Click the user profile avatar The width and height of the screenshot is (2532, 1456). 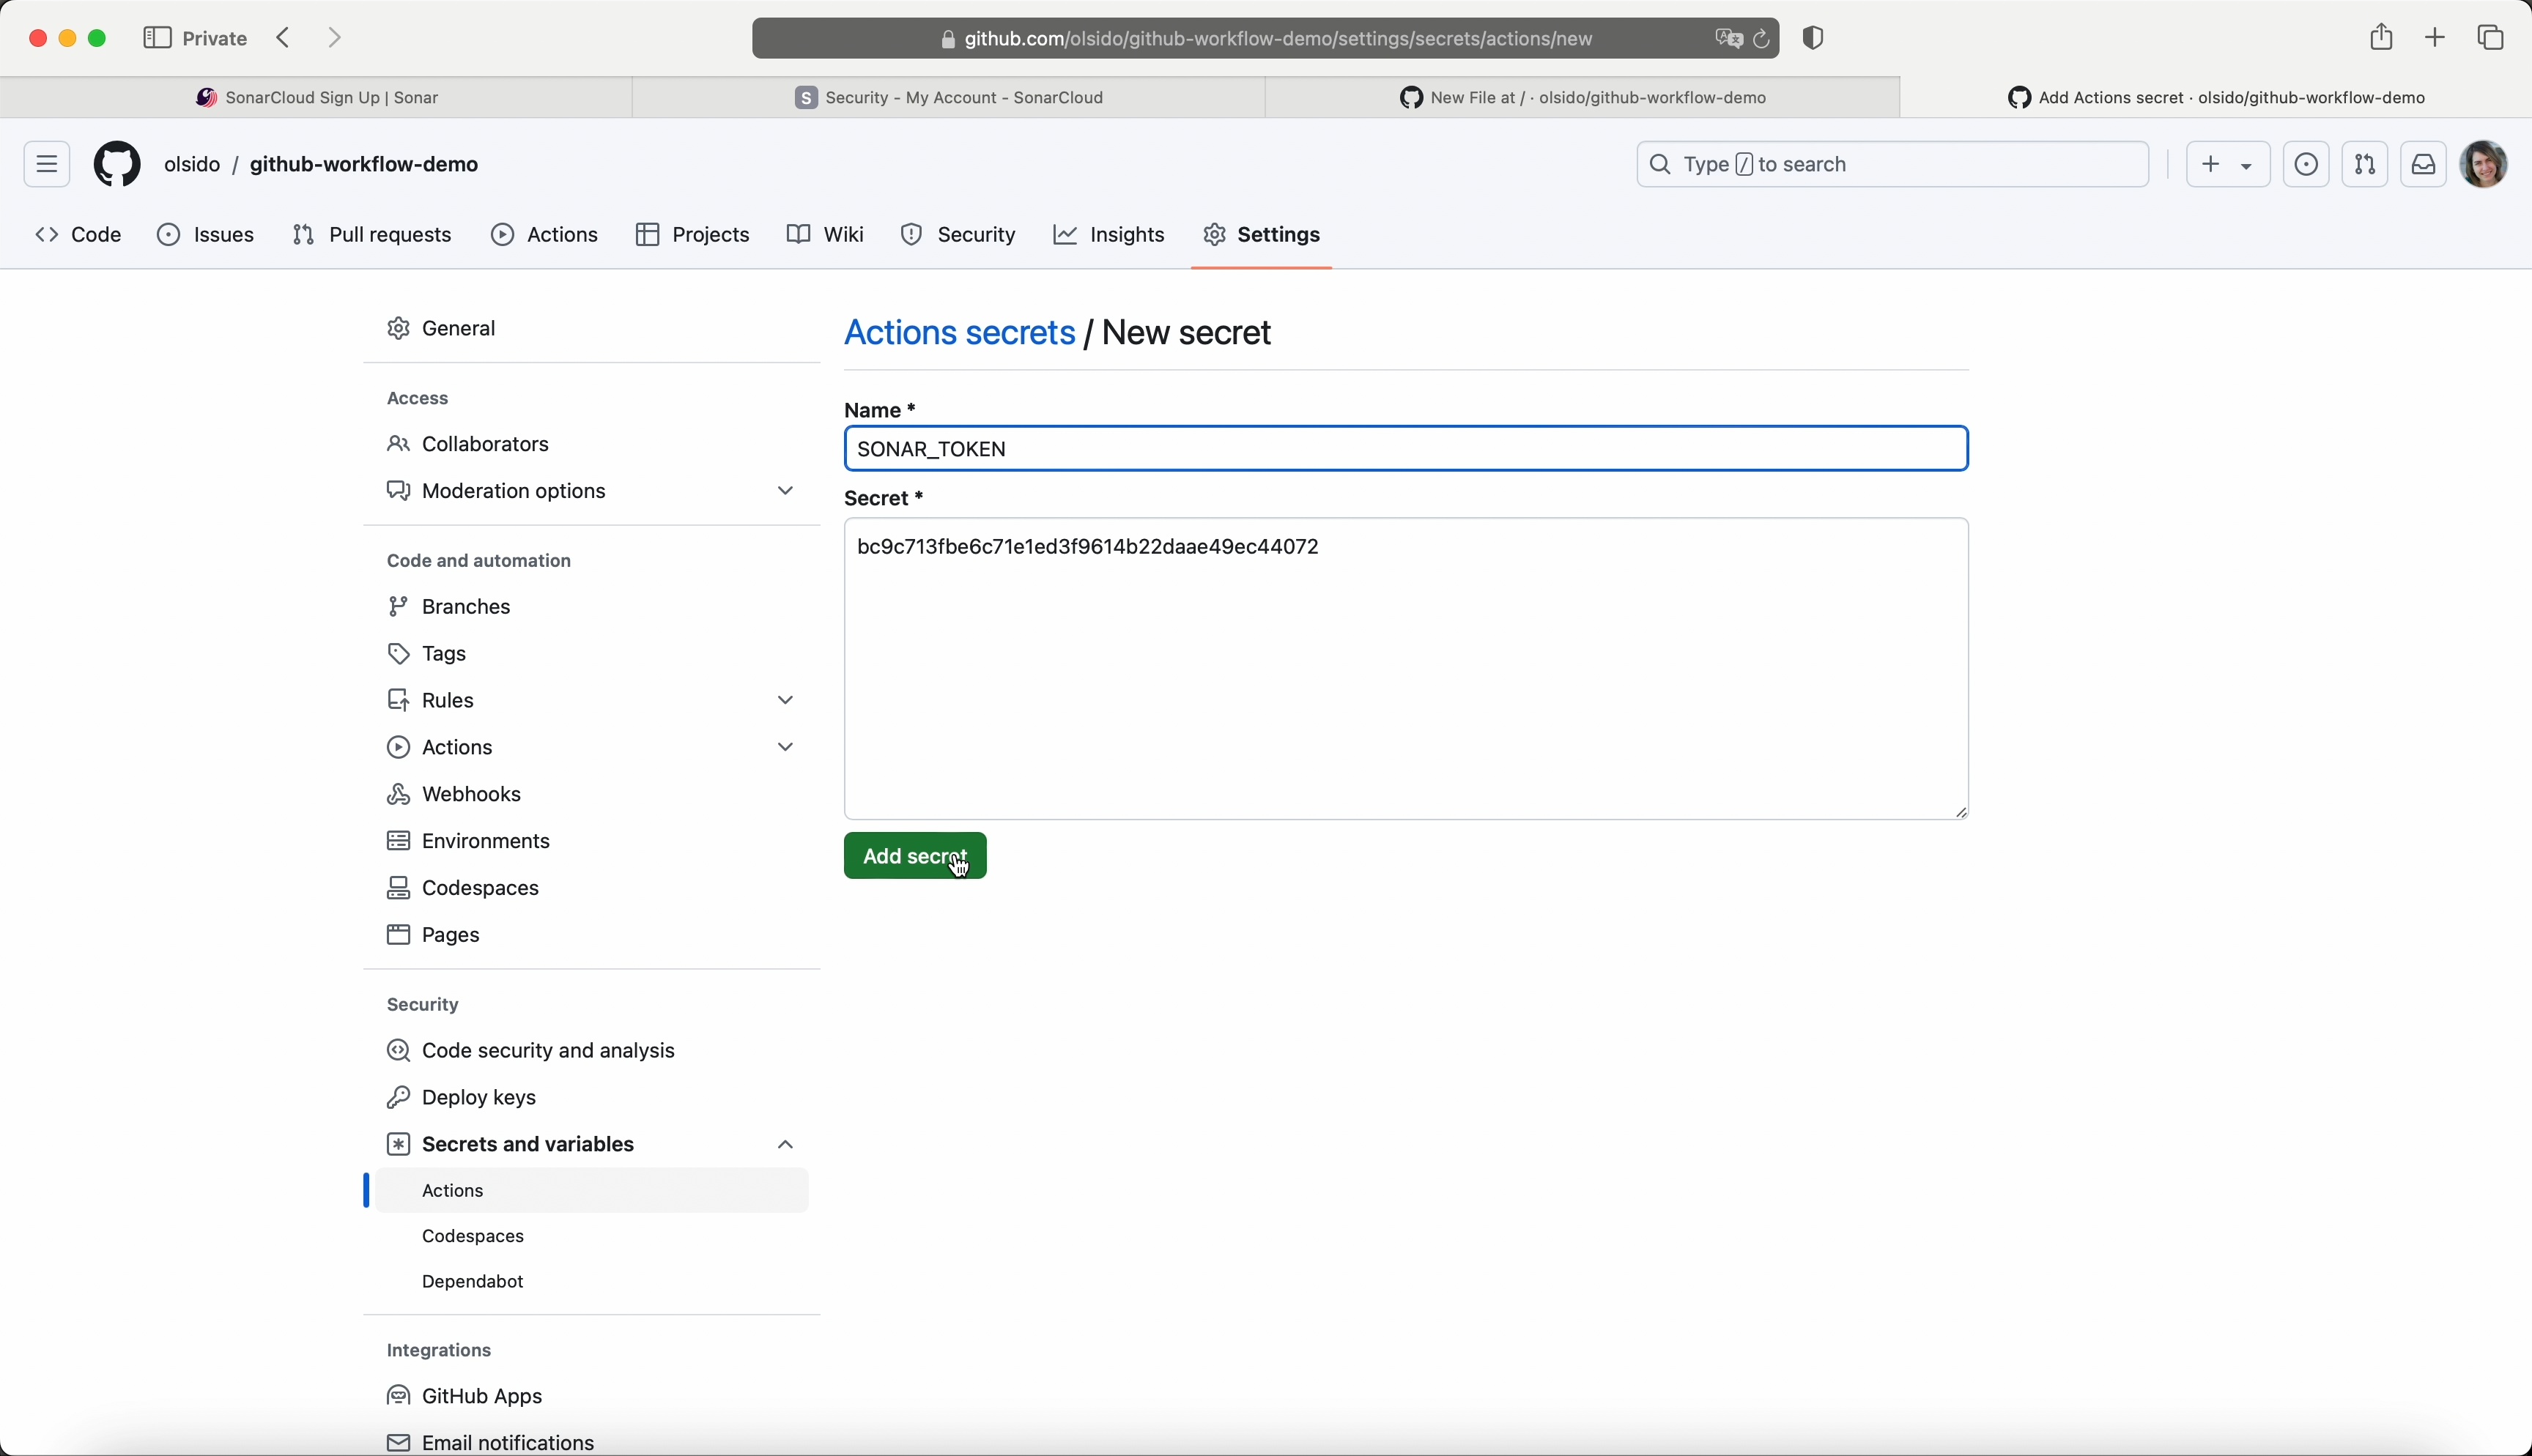(x=2485, y=165)
